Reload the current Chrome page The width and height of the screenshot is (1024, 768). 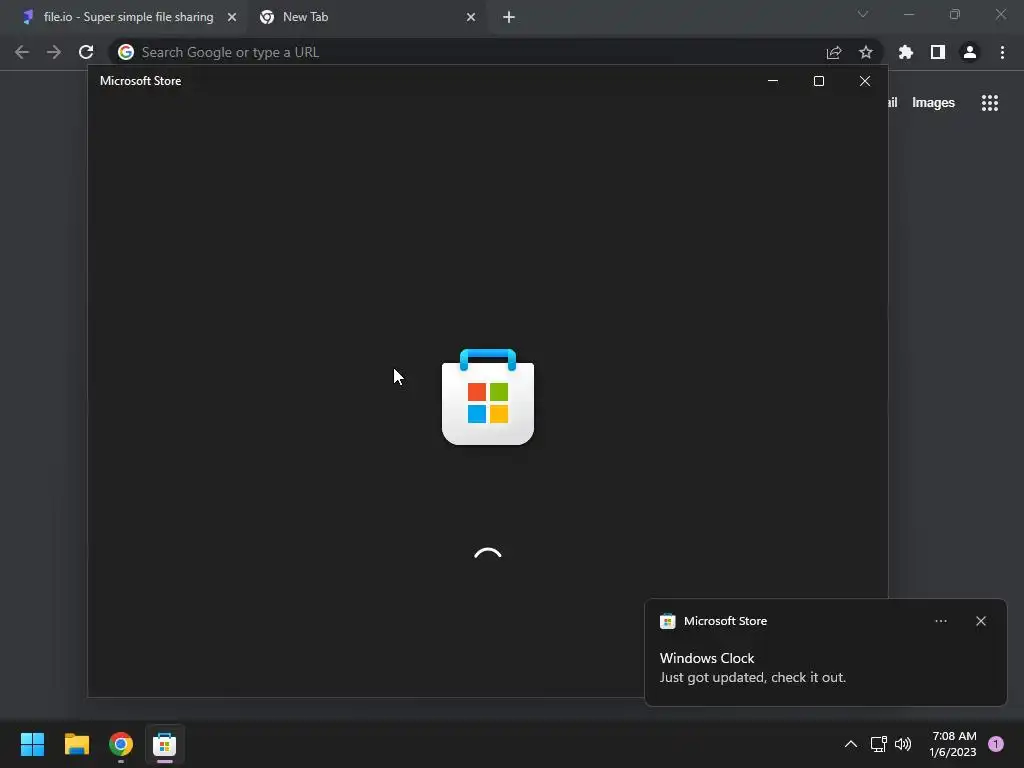[x=86, y=52]
